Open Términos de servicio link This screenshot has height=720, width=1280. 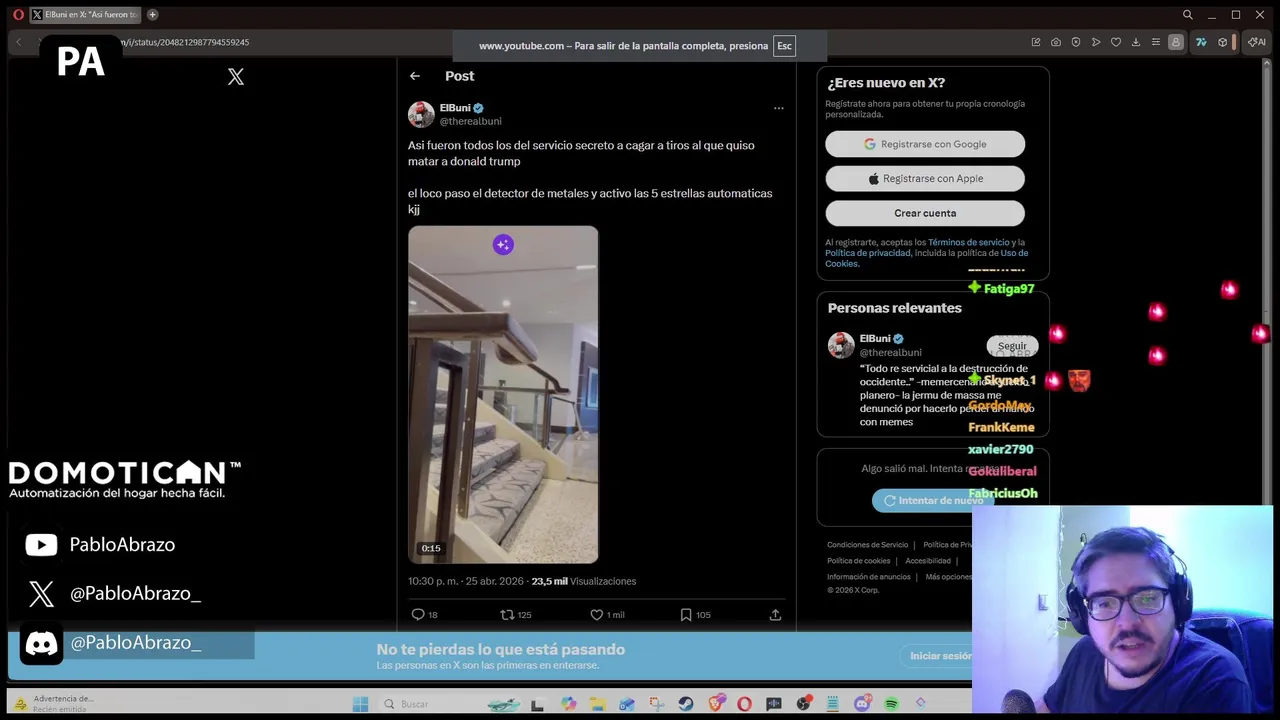(968, 242)
